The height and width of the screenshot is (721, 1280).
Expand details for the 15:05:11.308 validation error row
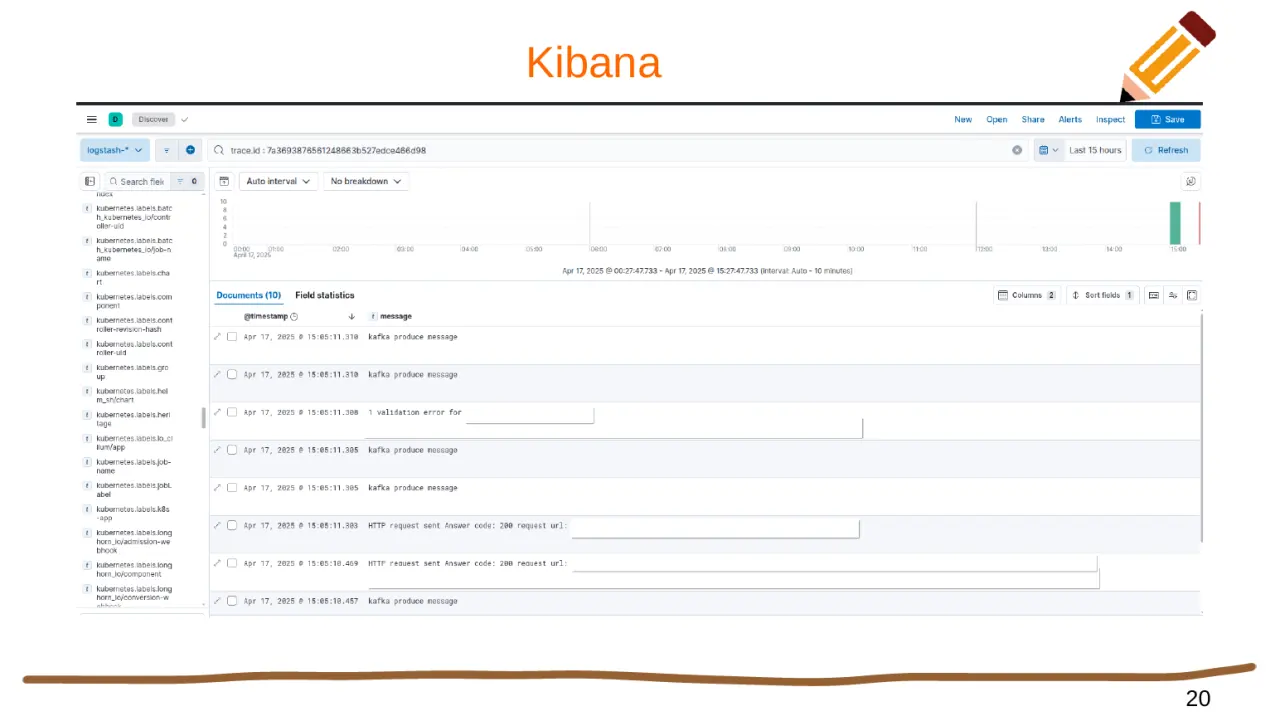218,412
